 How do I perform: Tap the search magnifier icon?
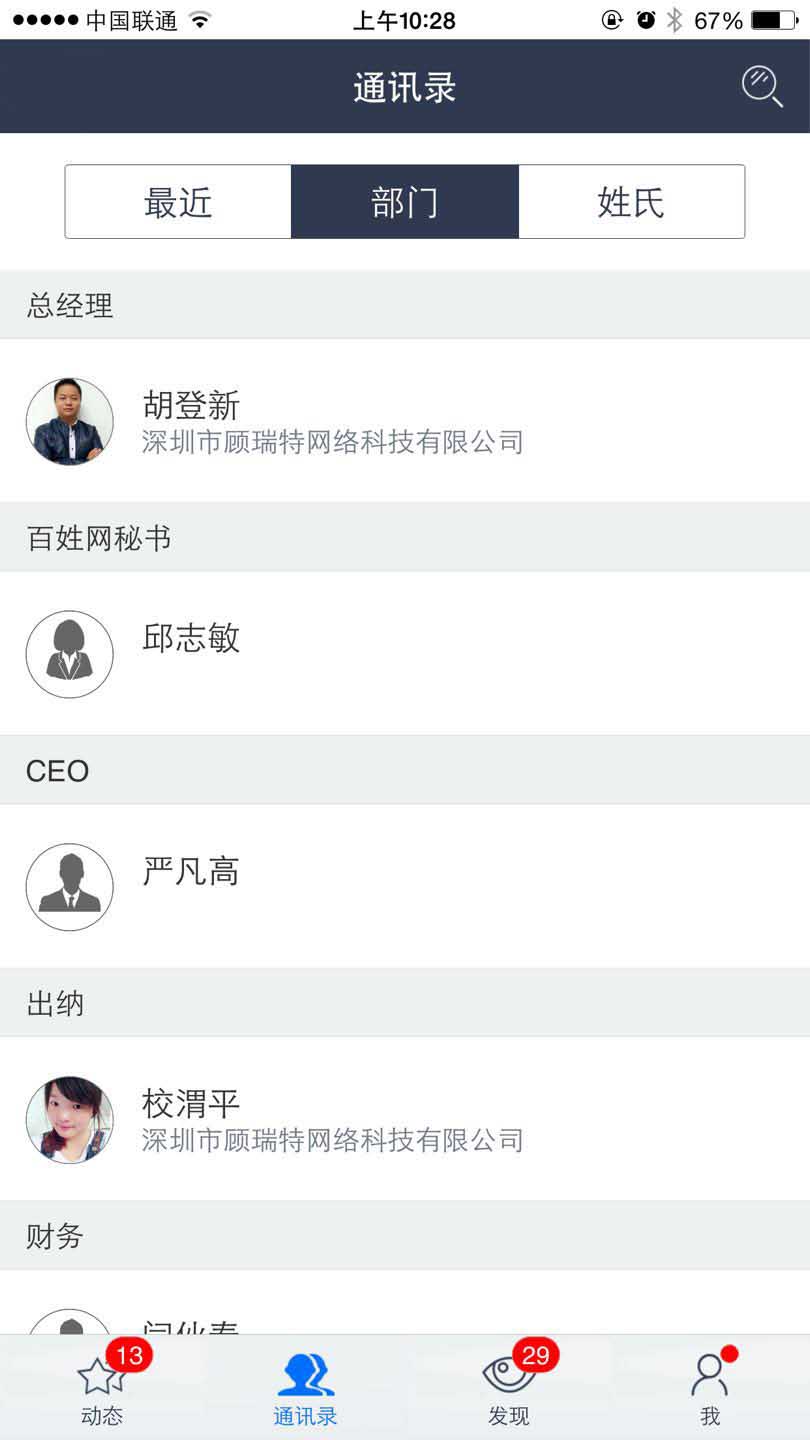pyautogui.click(x=761, y=86)
